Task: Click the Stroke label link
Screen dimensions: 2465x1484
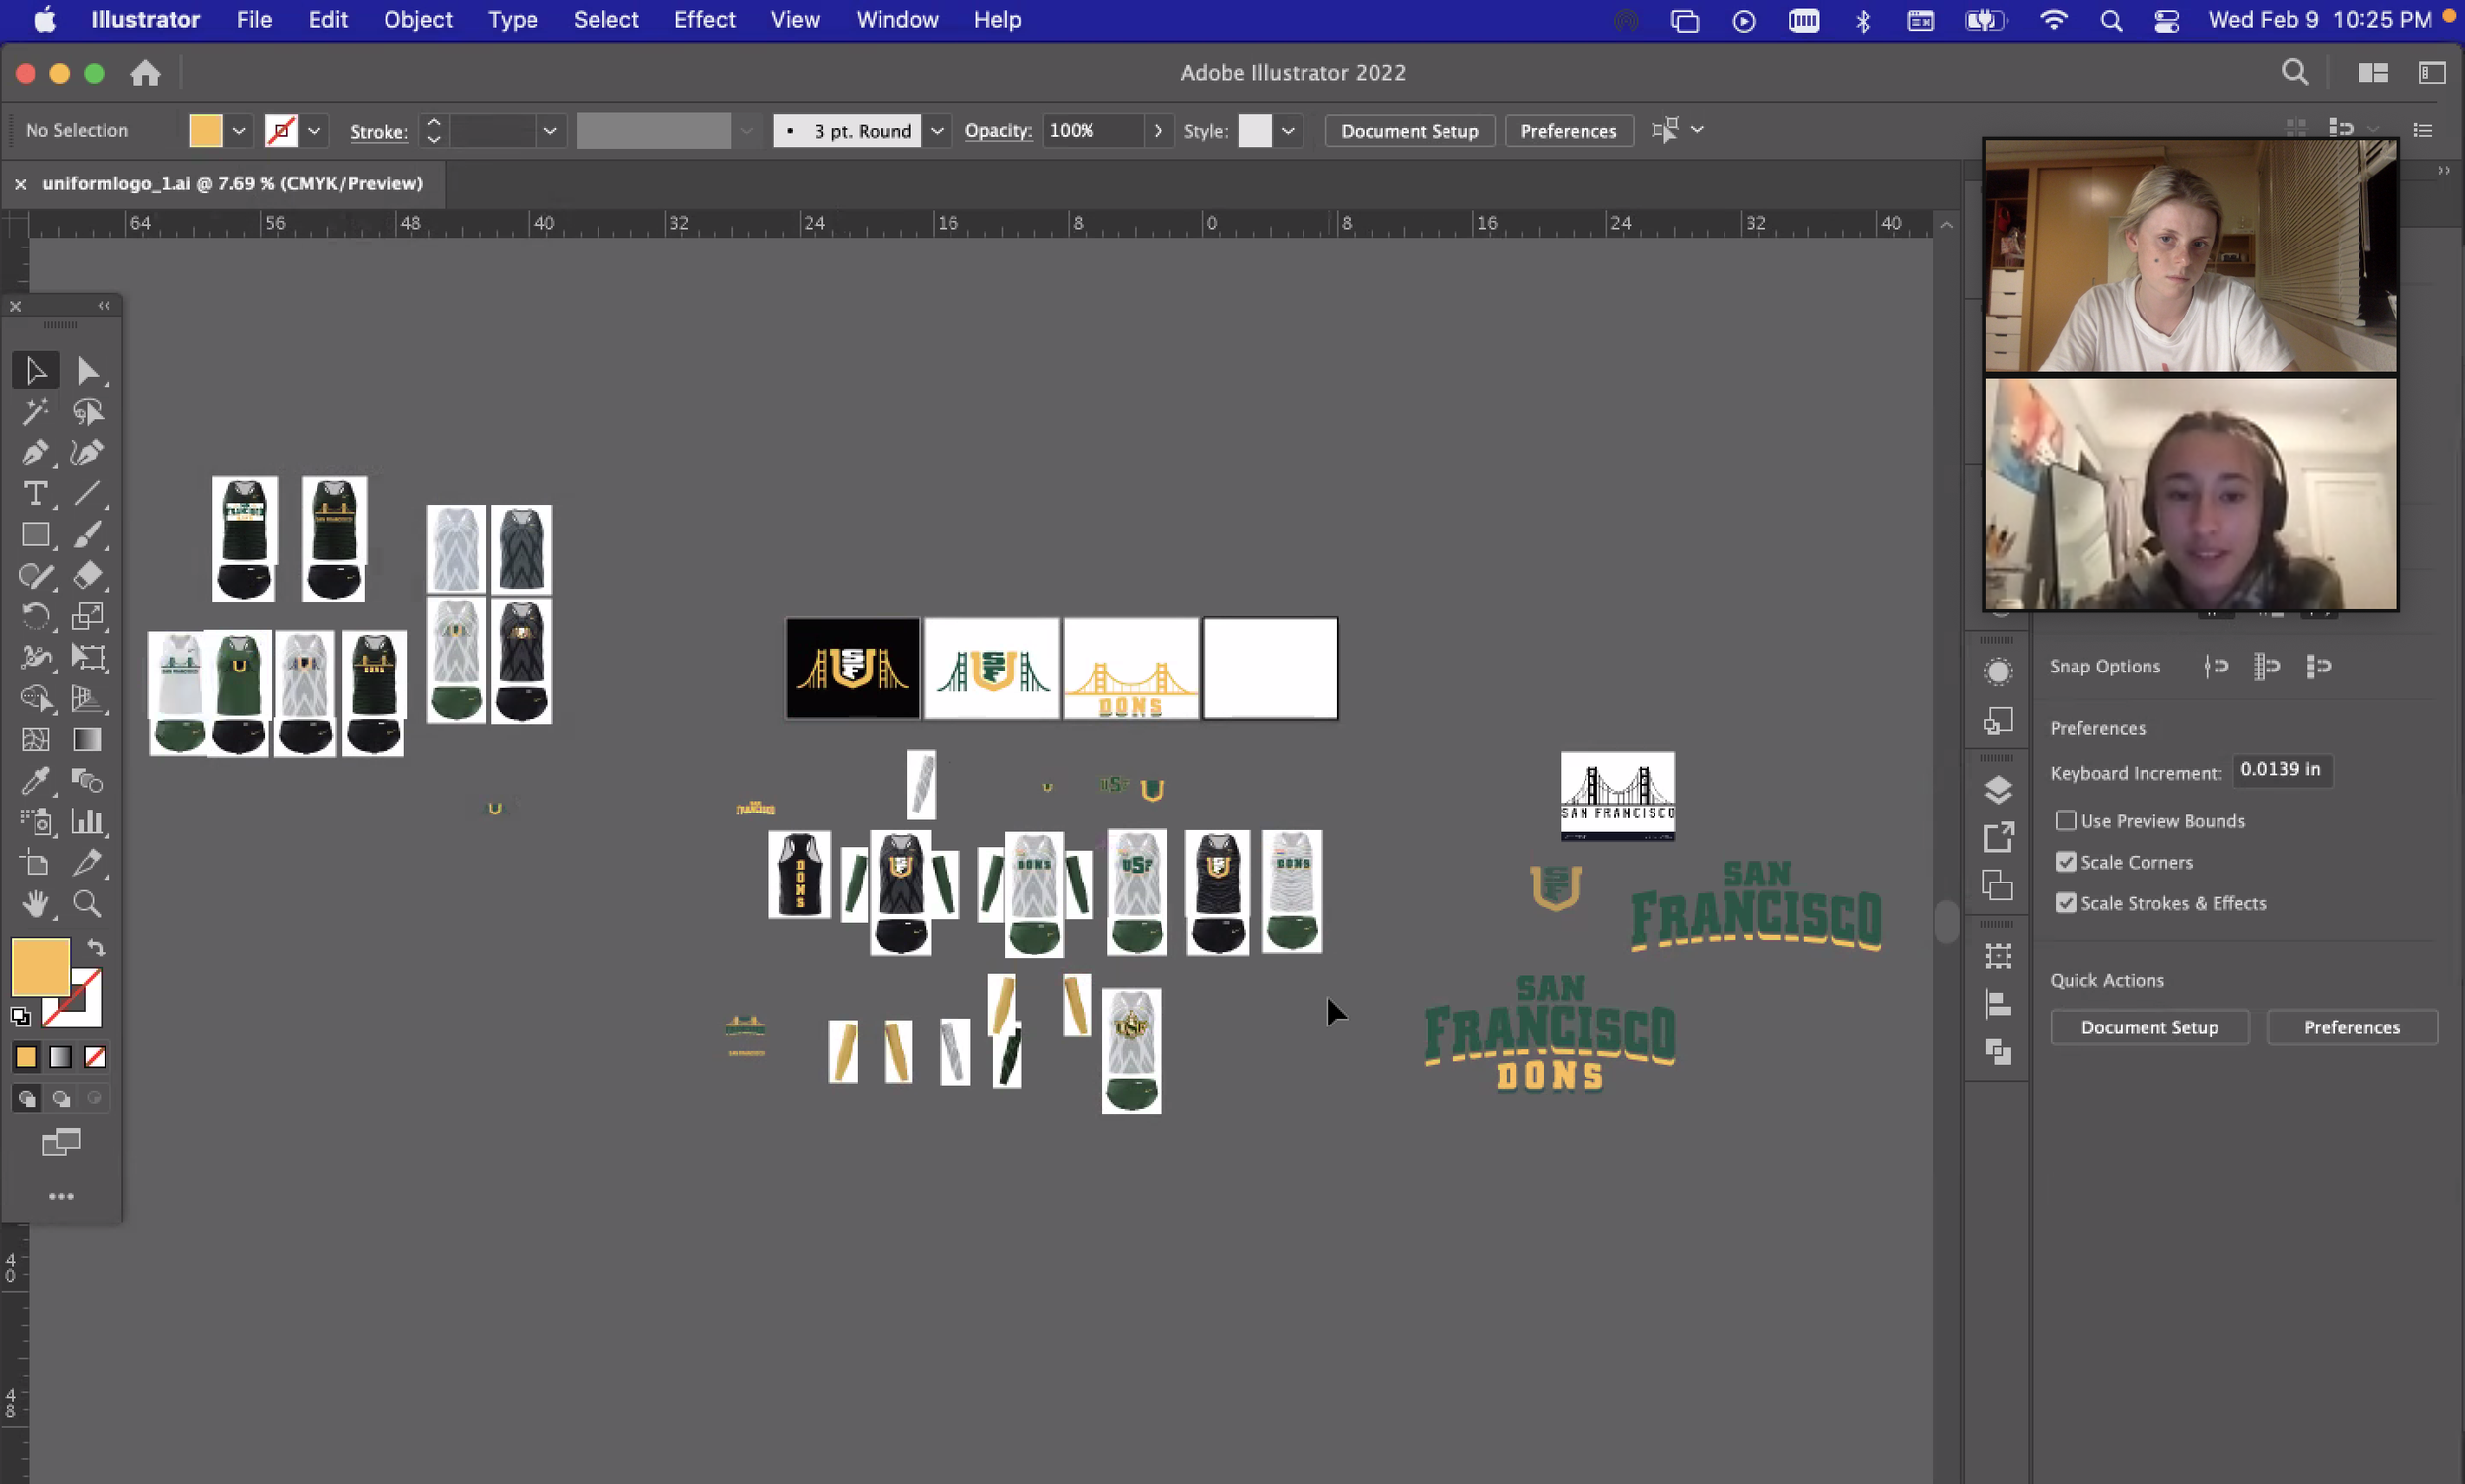Action: click(x=379, y=131)
